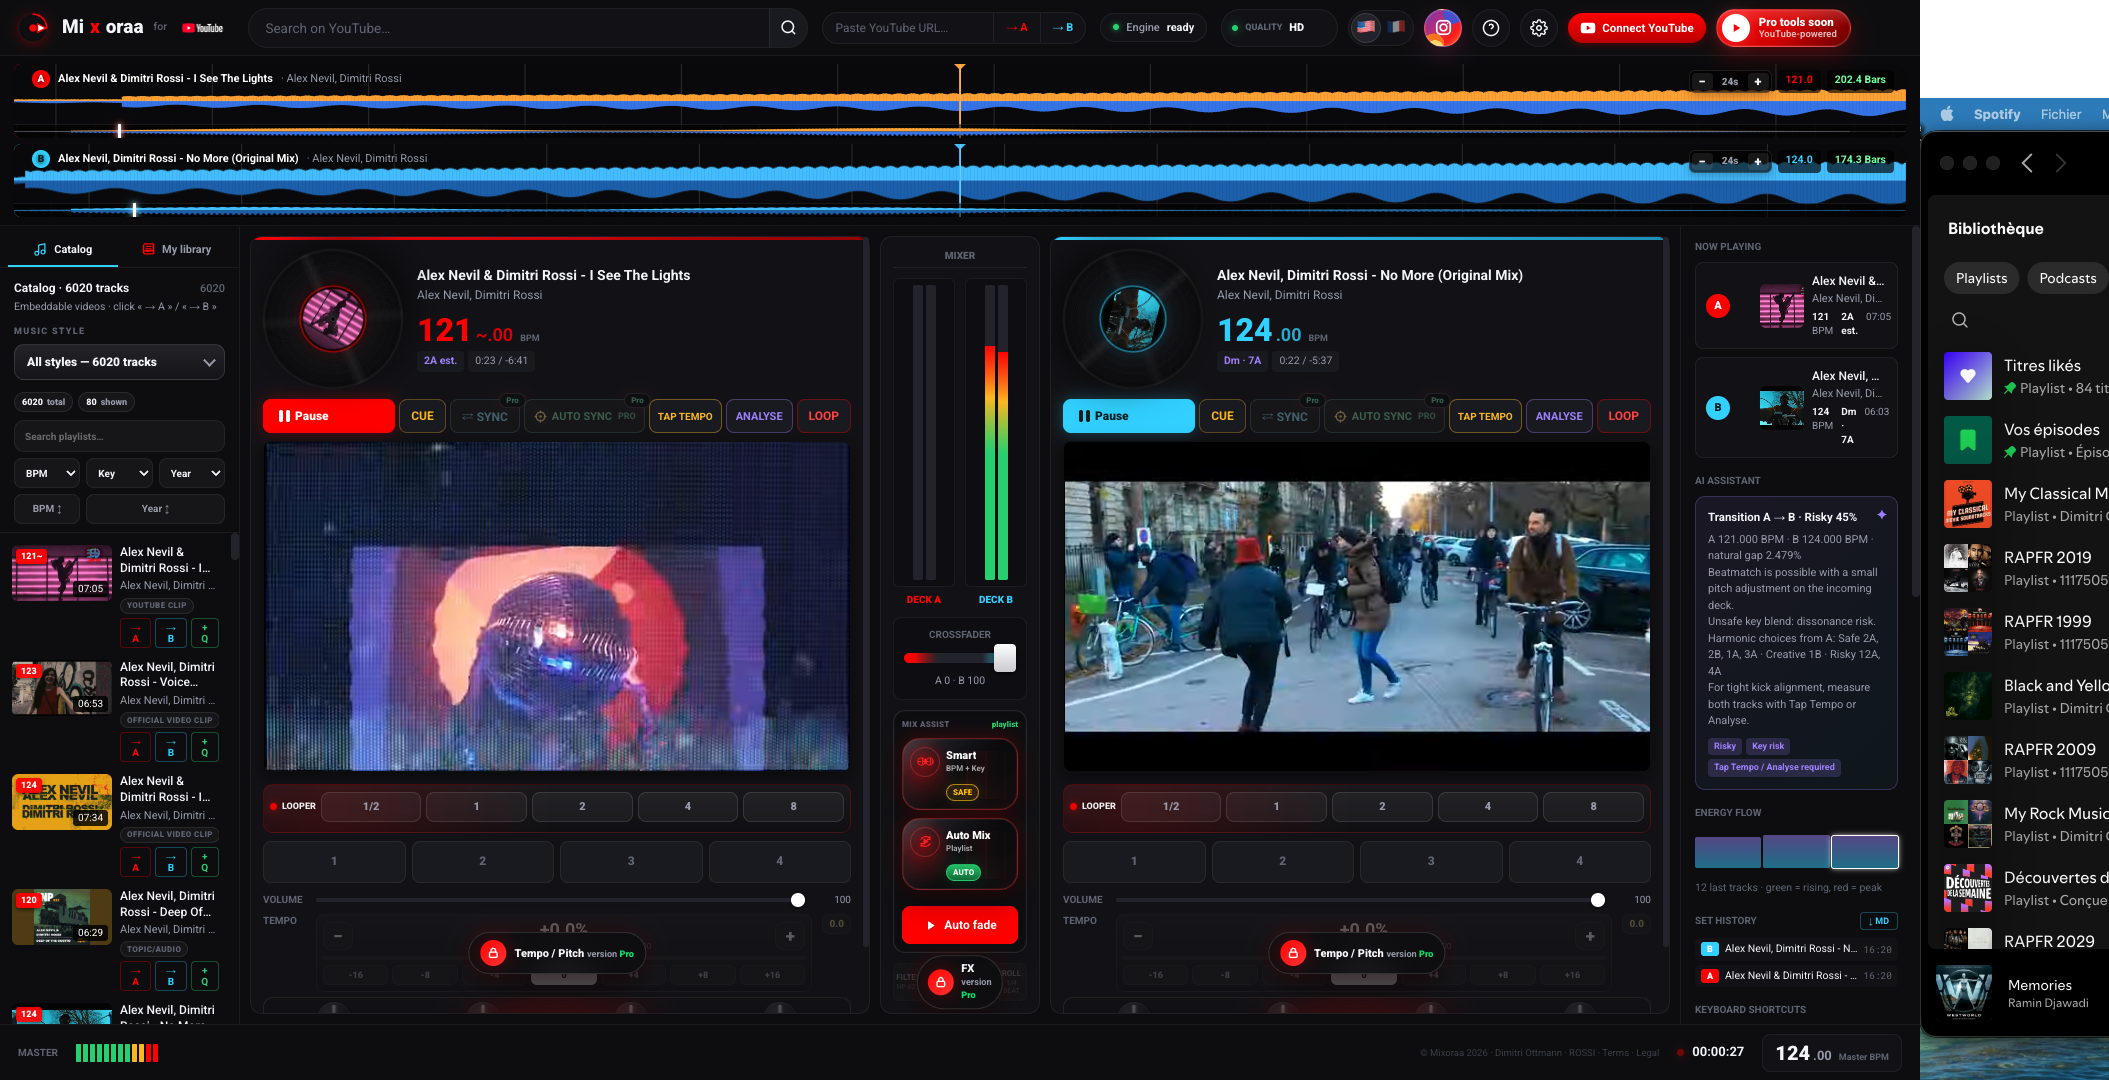Open Fichier menu in macOS menu bar

pyautogui.click(x=2061, y=114)
